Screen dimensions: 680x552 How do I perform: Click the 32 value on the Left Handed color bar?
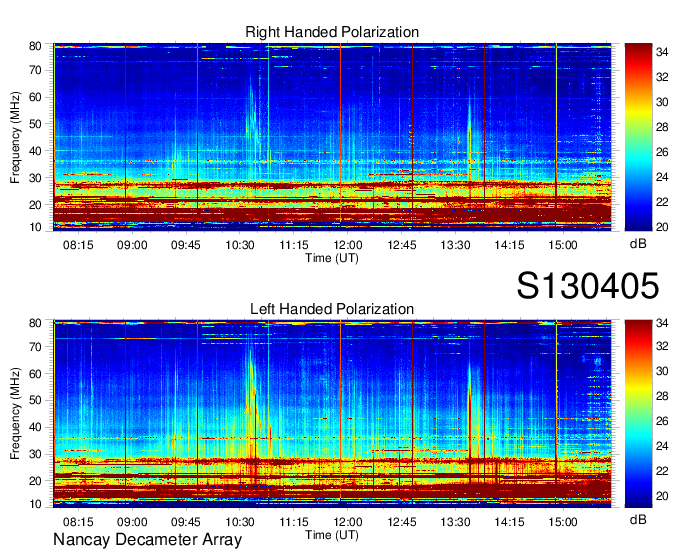(x=662, y=346)
